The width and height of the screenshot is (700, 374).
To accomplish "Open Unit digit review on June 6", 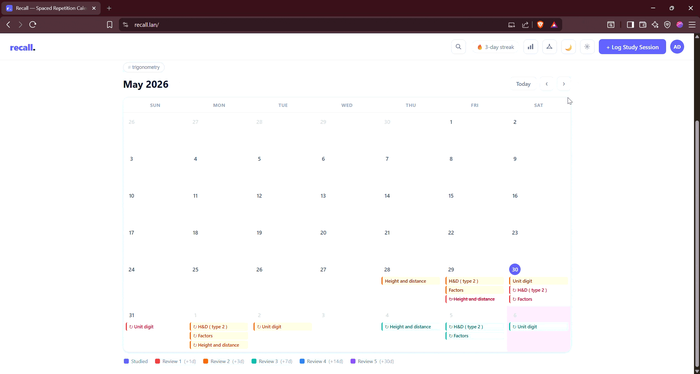I will pyautogui.click(x=538, y=327).
